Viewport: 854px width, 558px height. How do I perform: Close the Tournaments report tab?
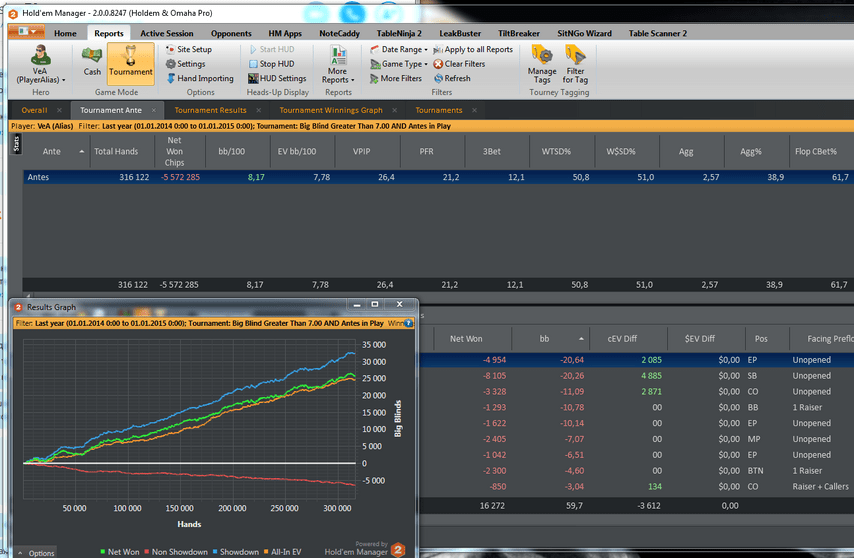pyautogui.click(x=474, y=110)
